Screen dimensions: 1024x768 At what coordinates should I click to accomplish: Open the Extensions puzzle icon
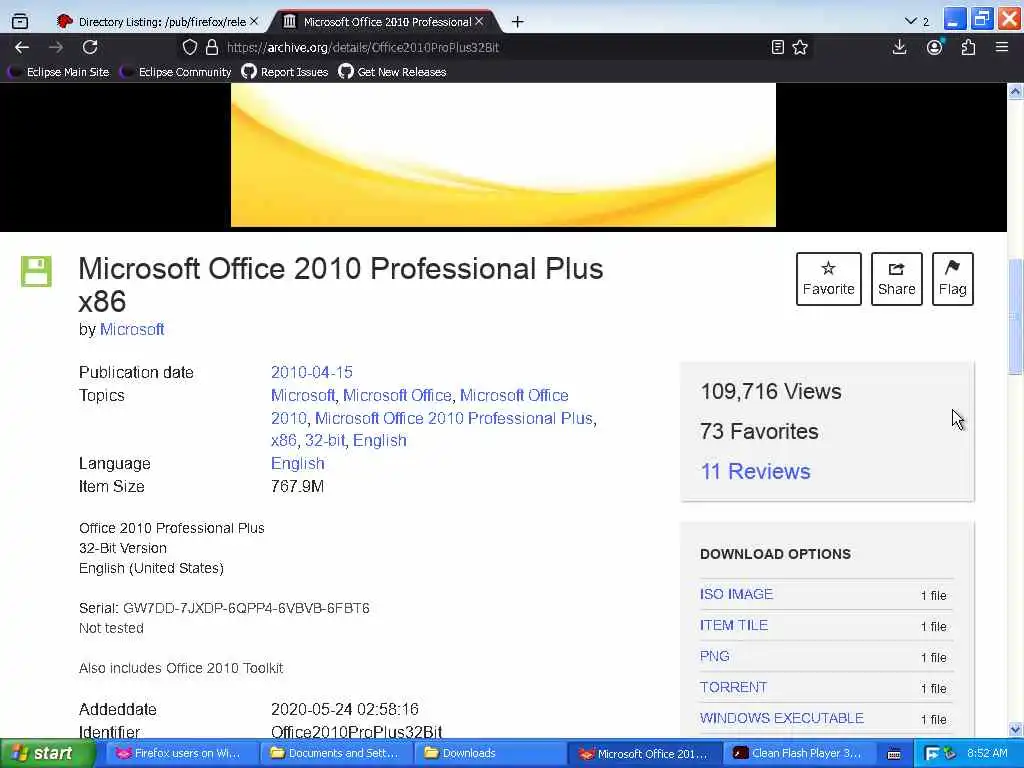click(968, 47)
